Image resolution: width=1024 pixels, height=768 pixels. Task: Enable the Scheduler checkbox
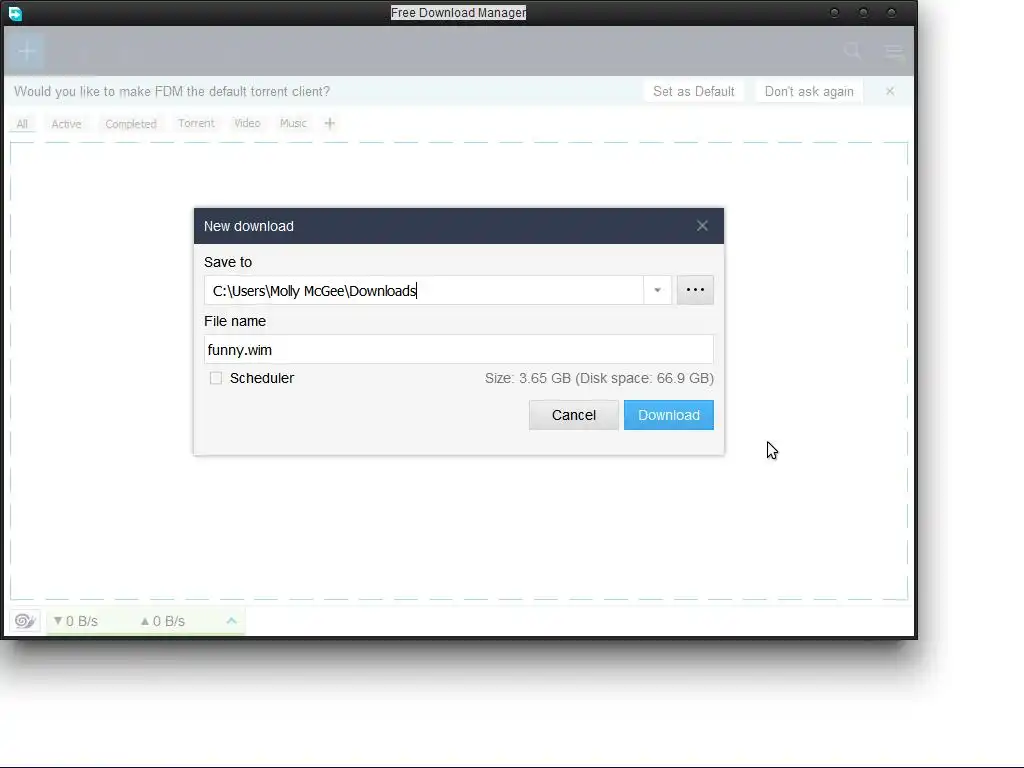coord(216,378)
